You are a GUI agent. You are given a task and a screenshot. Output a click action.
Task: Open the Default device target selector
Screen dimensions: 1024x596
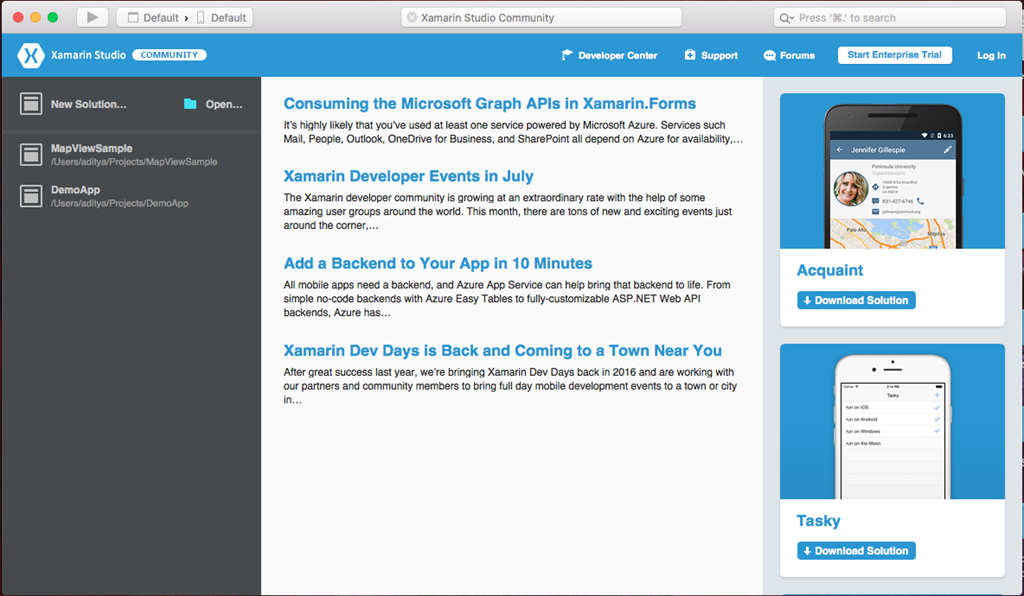click(x=221, y=18)
